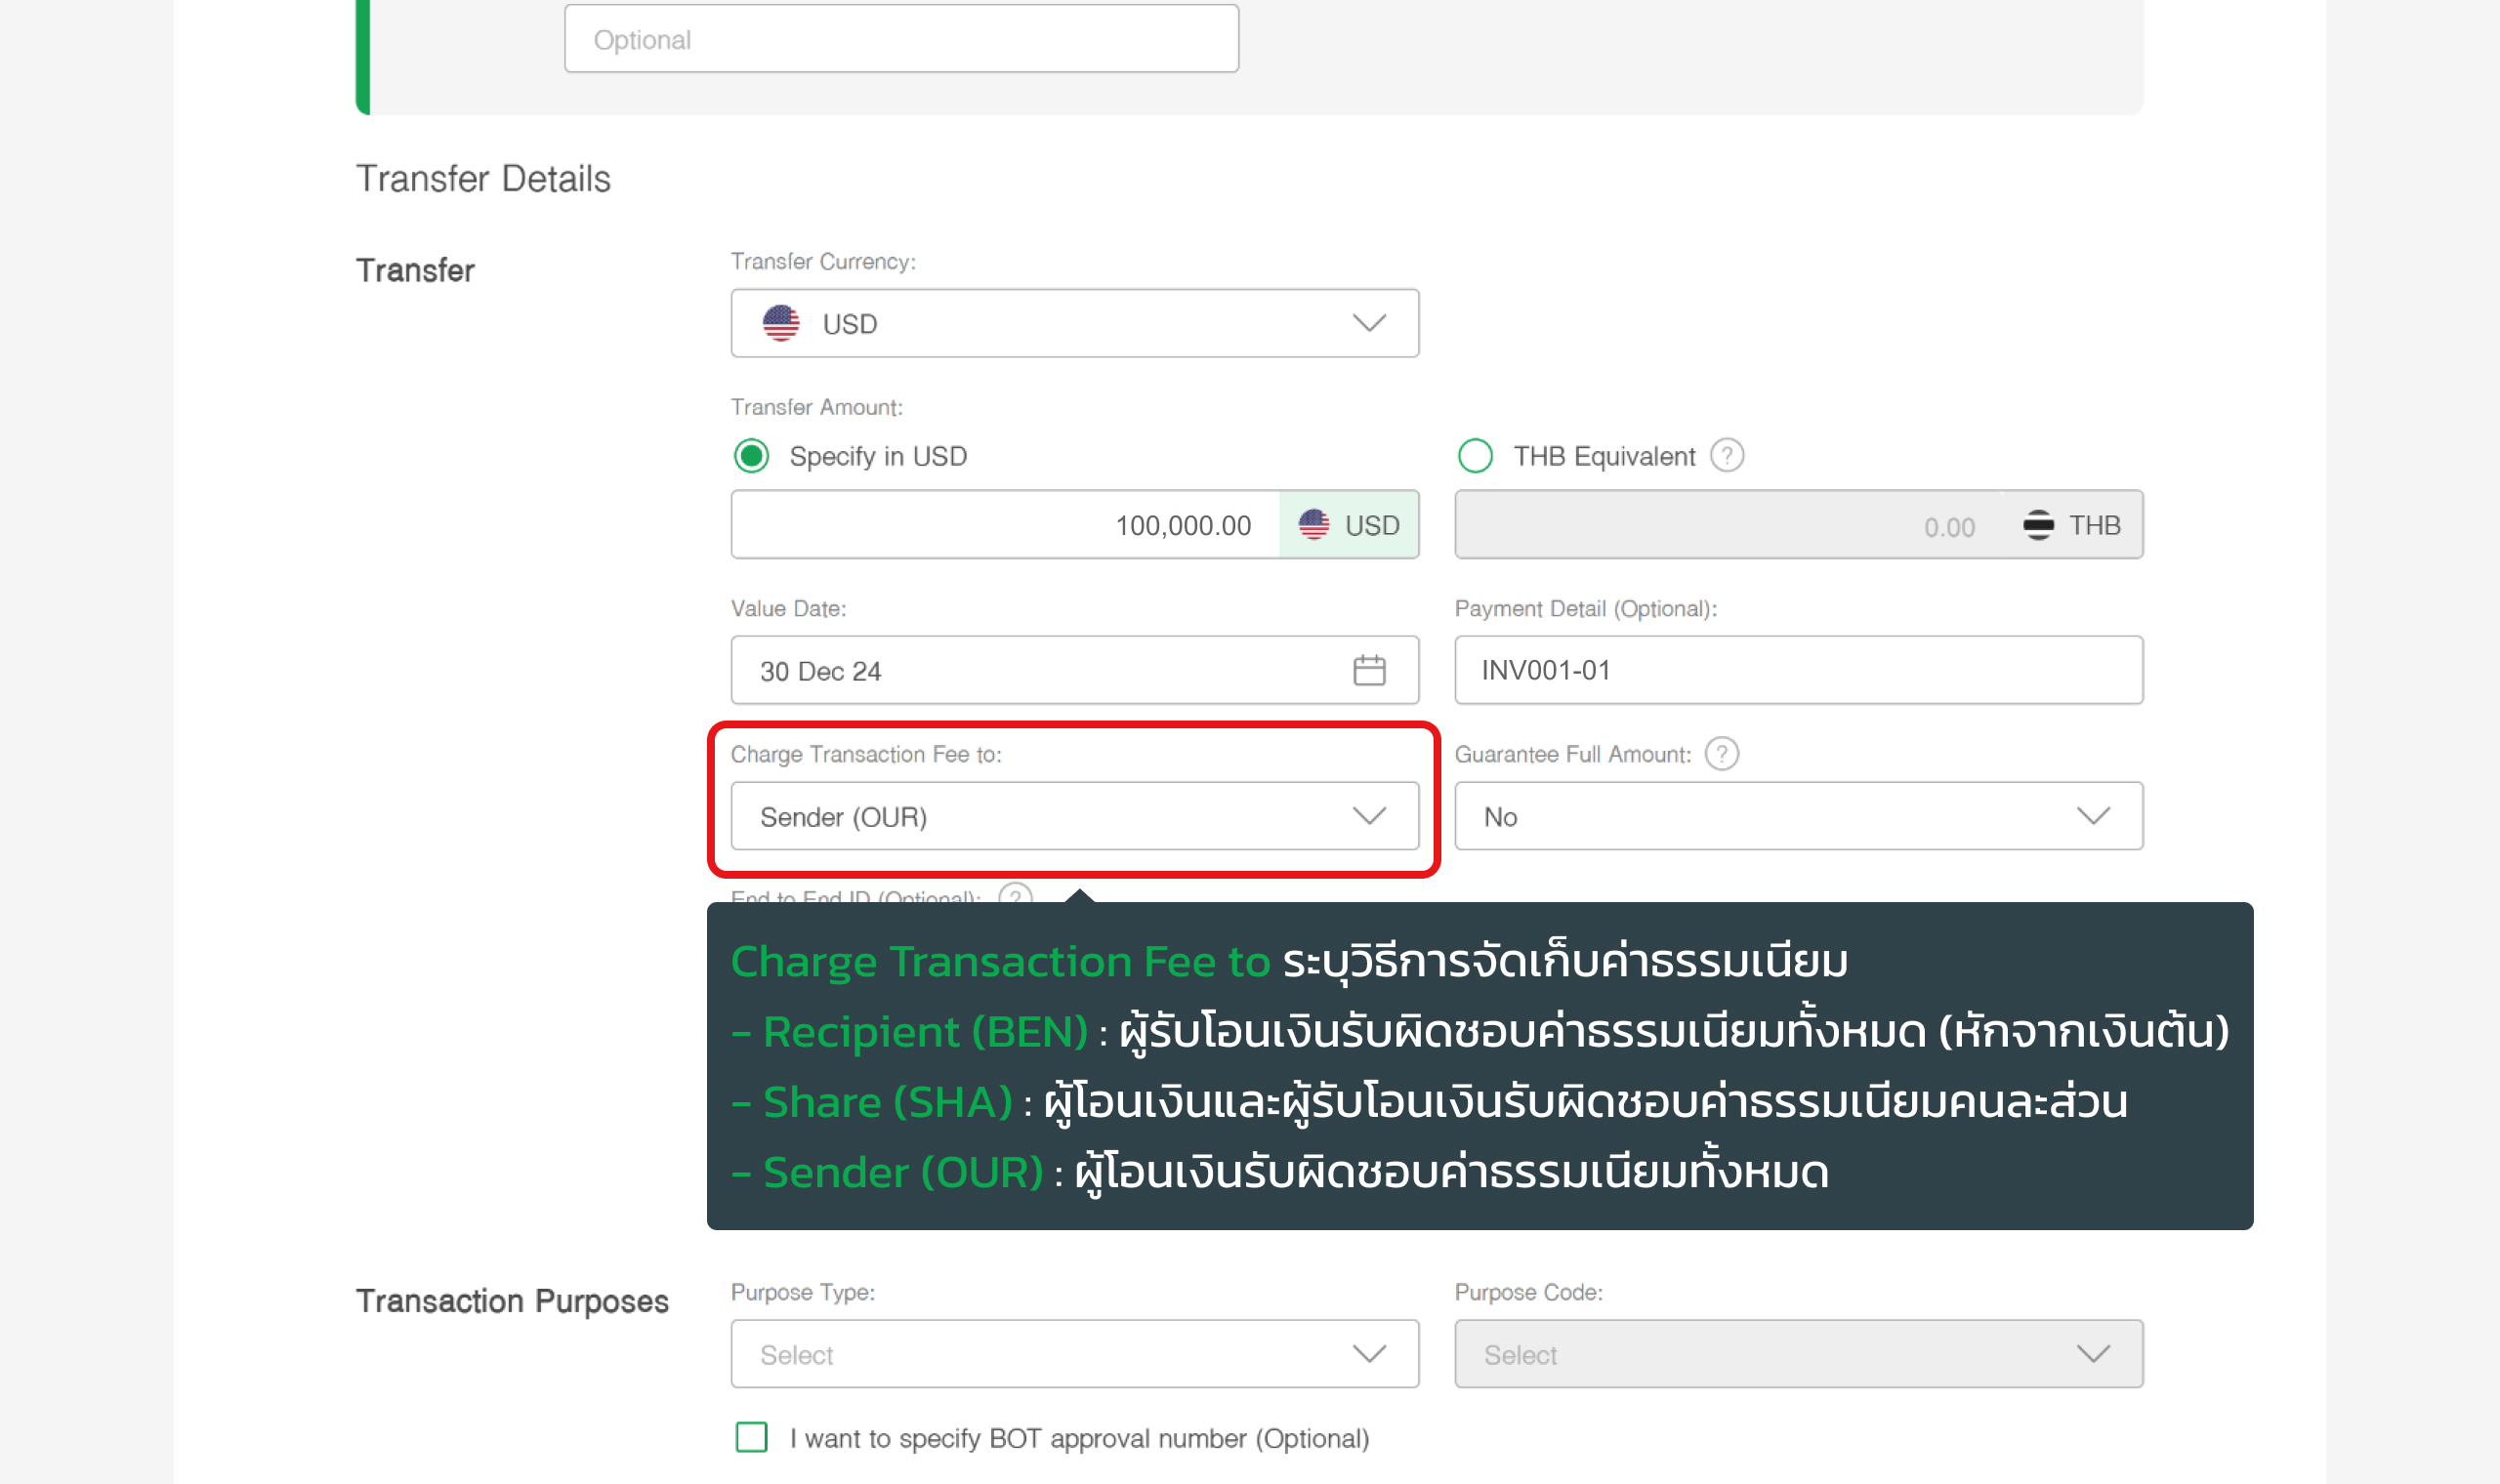Click the 'Payment Detail (Optional):' label

(1586, 609)
